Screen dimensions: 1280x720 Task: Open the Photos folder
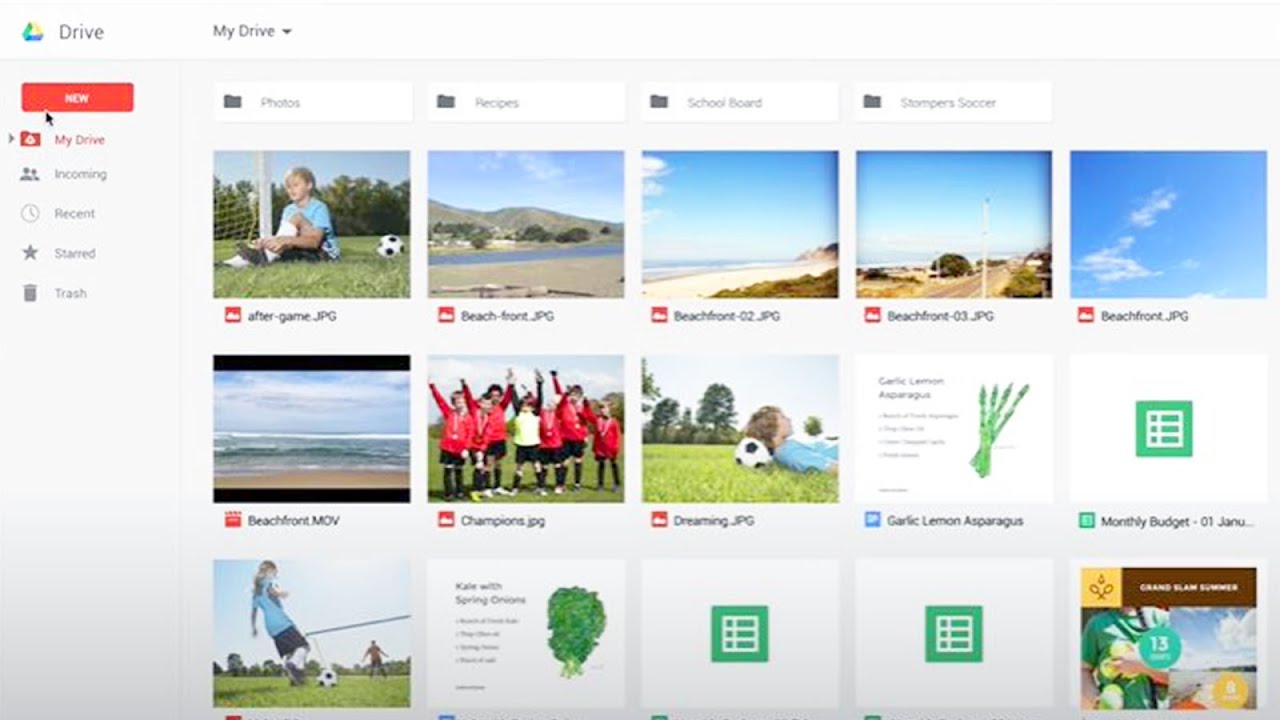(x=312, y=102)
